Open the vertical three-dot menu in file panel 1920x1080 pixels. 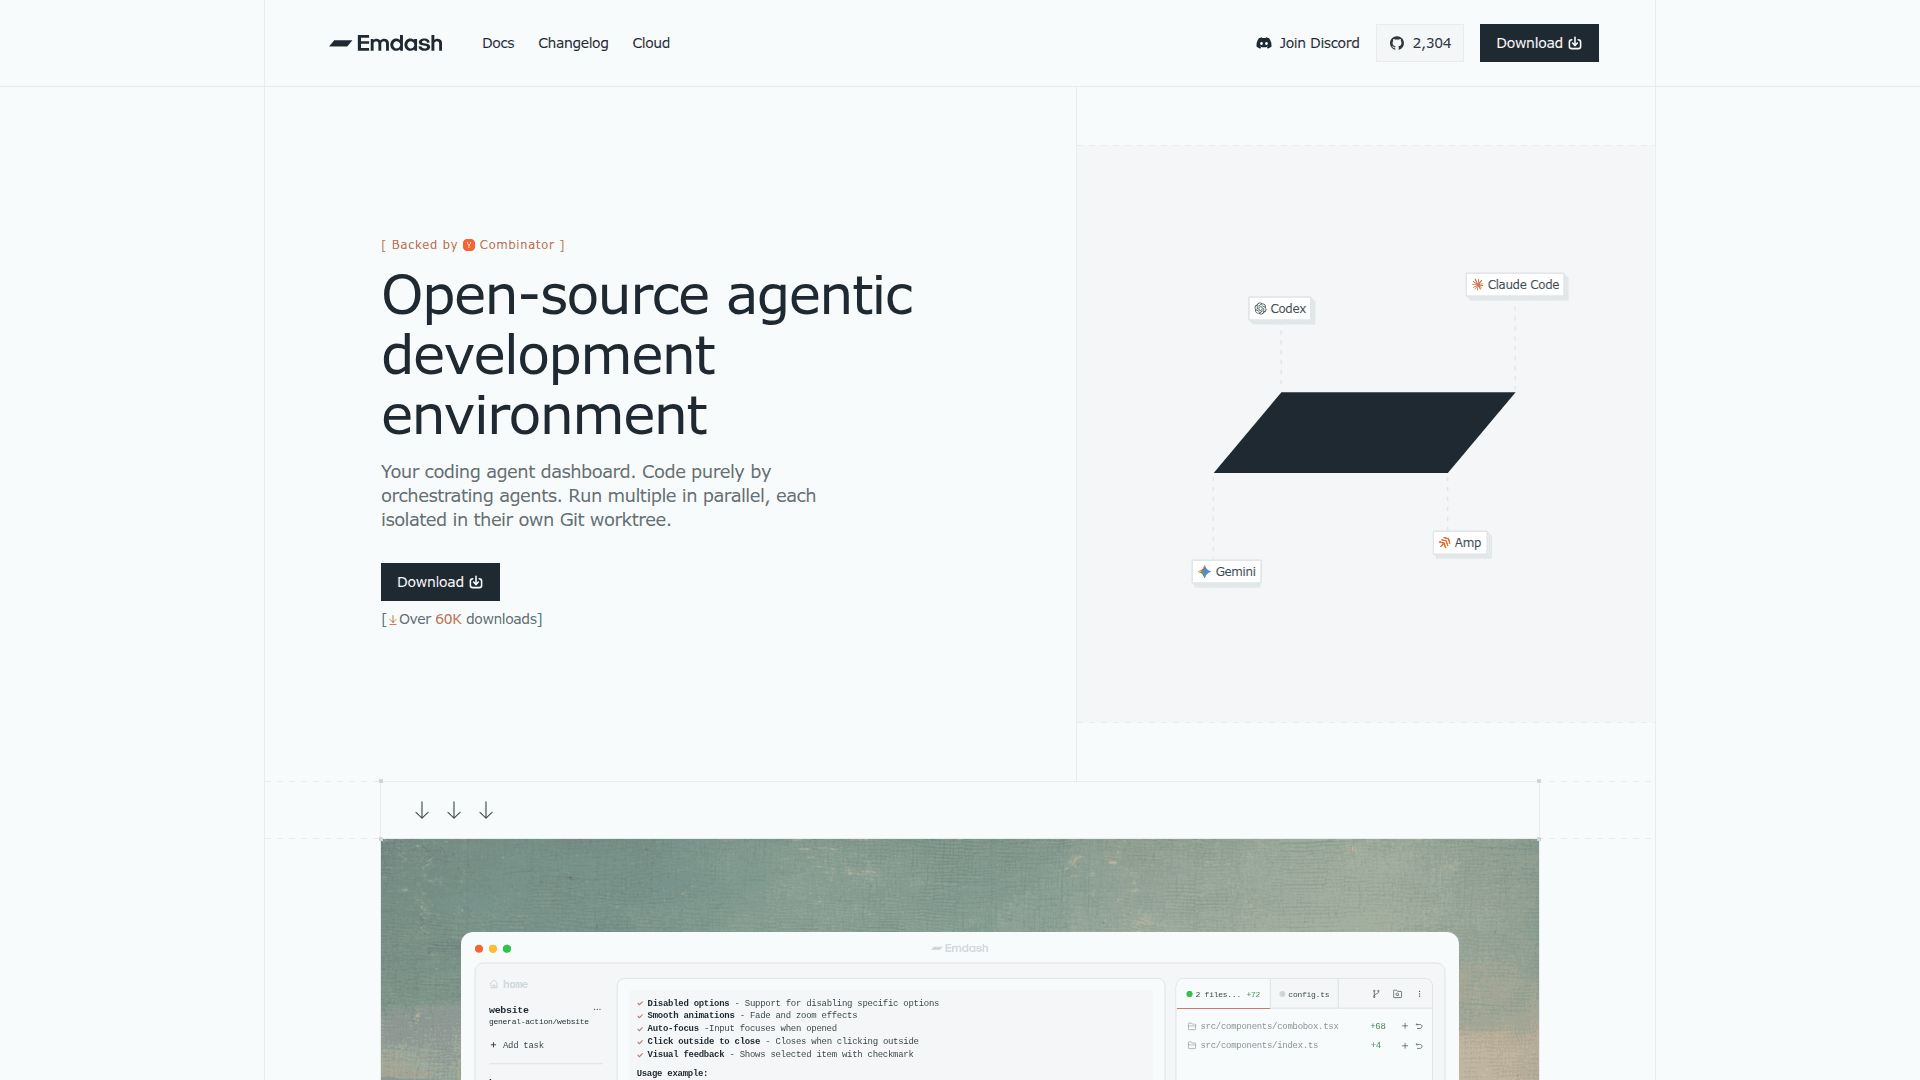pos(1419,994)
